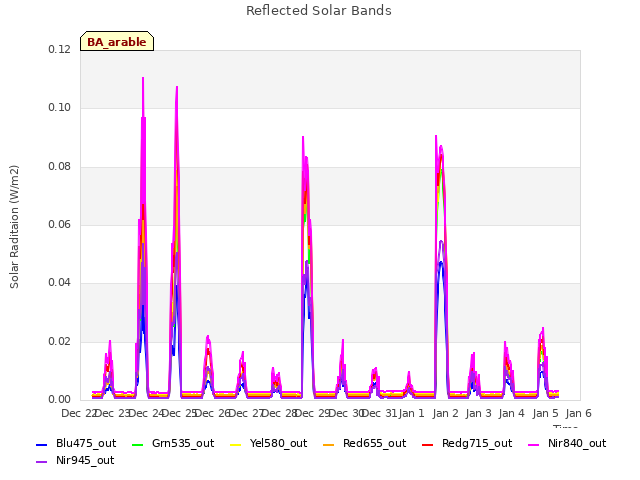Toggle Redg715_out series in legend

point(467,443)
